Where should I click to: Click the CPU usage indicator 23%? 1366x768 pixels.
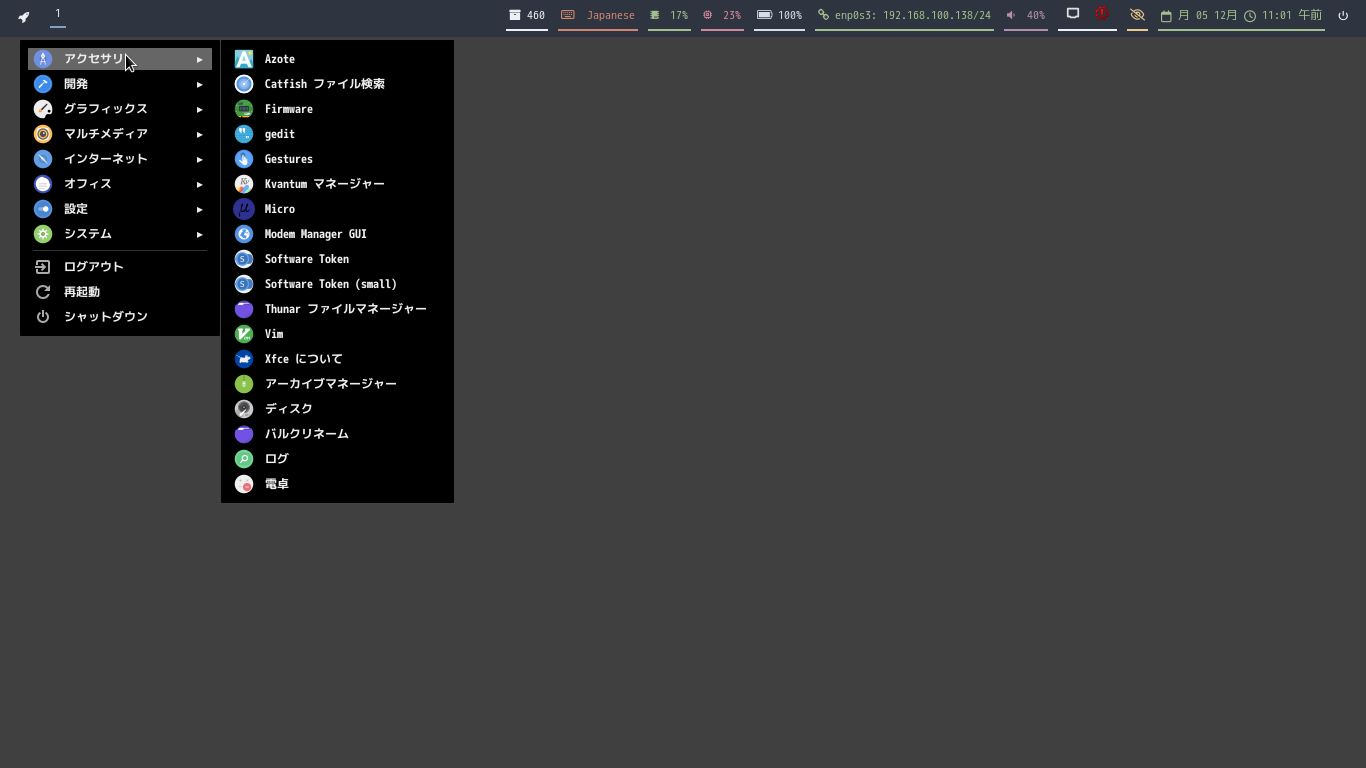722,15
